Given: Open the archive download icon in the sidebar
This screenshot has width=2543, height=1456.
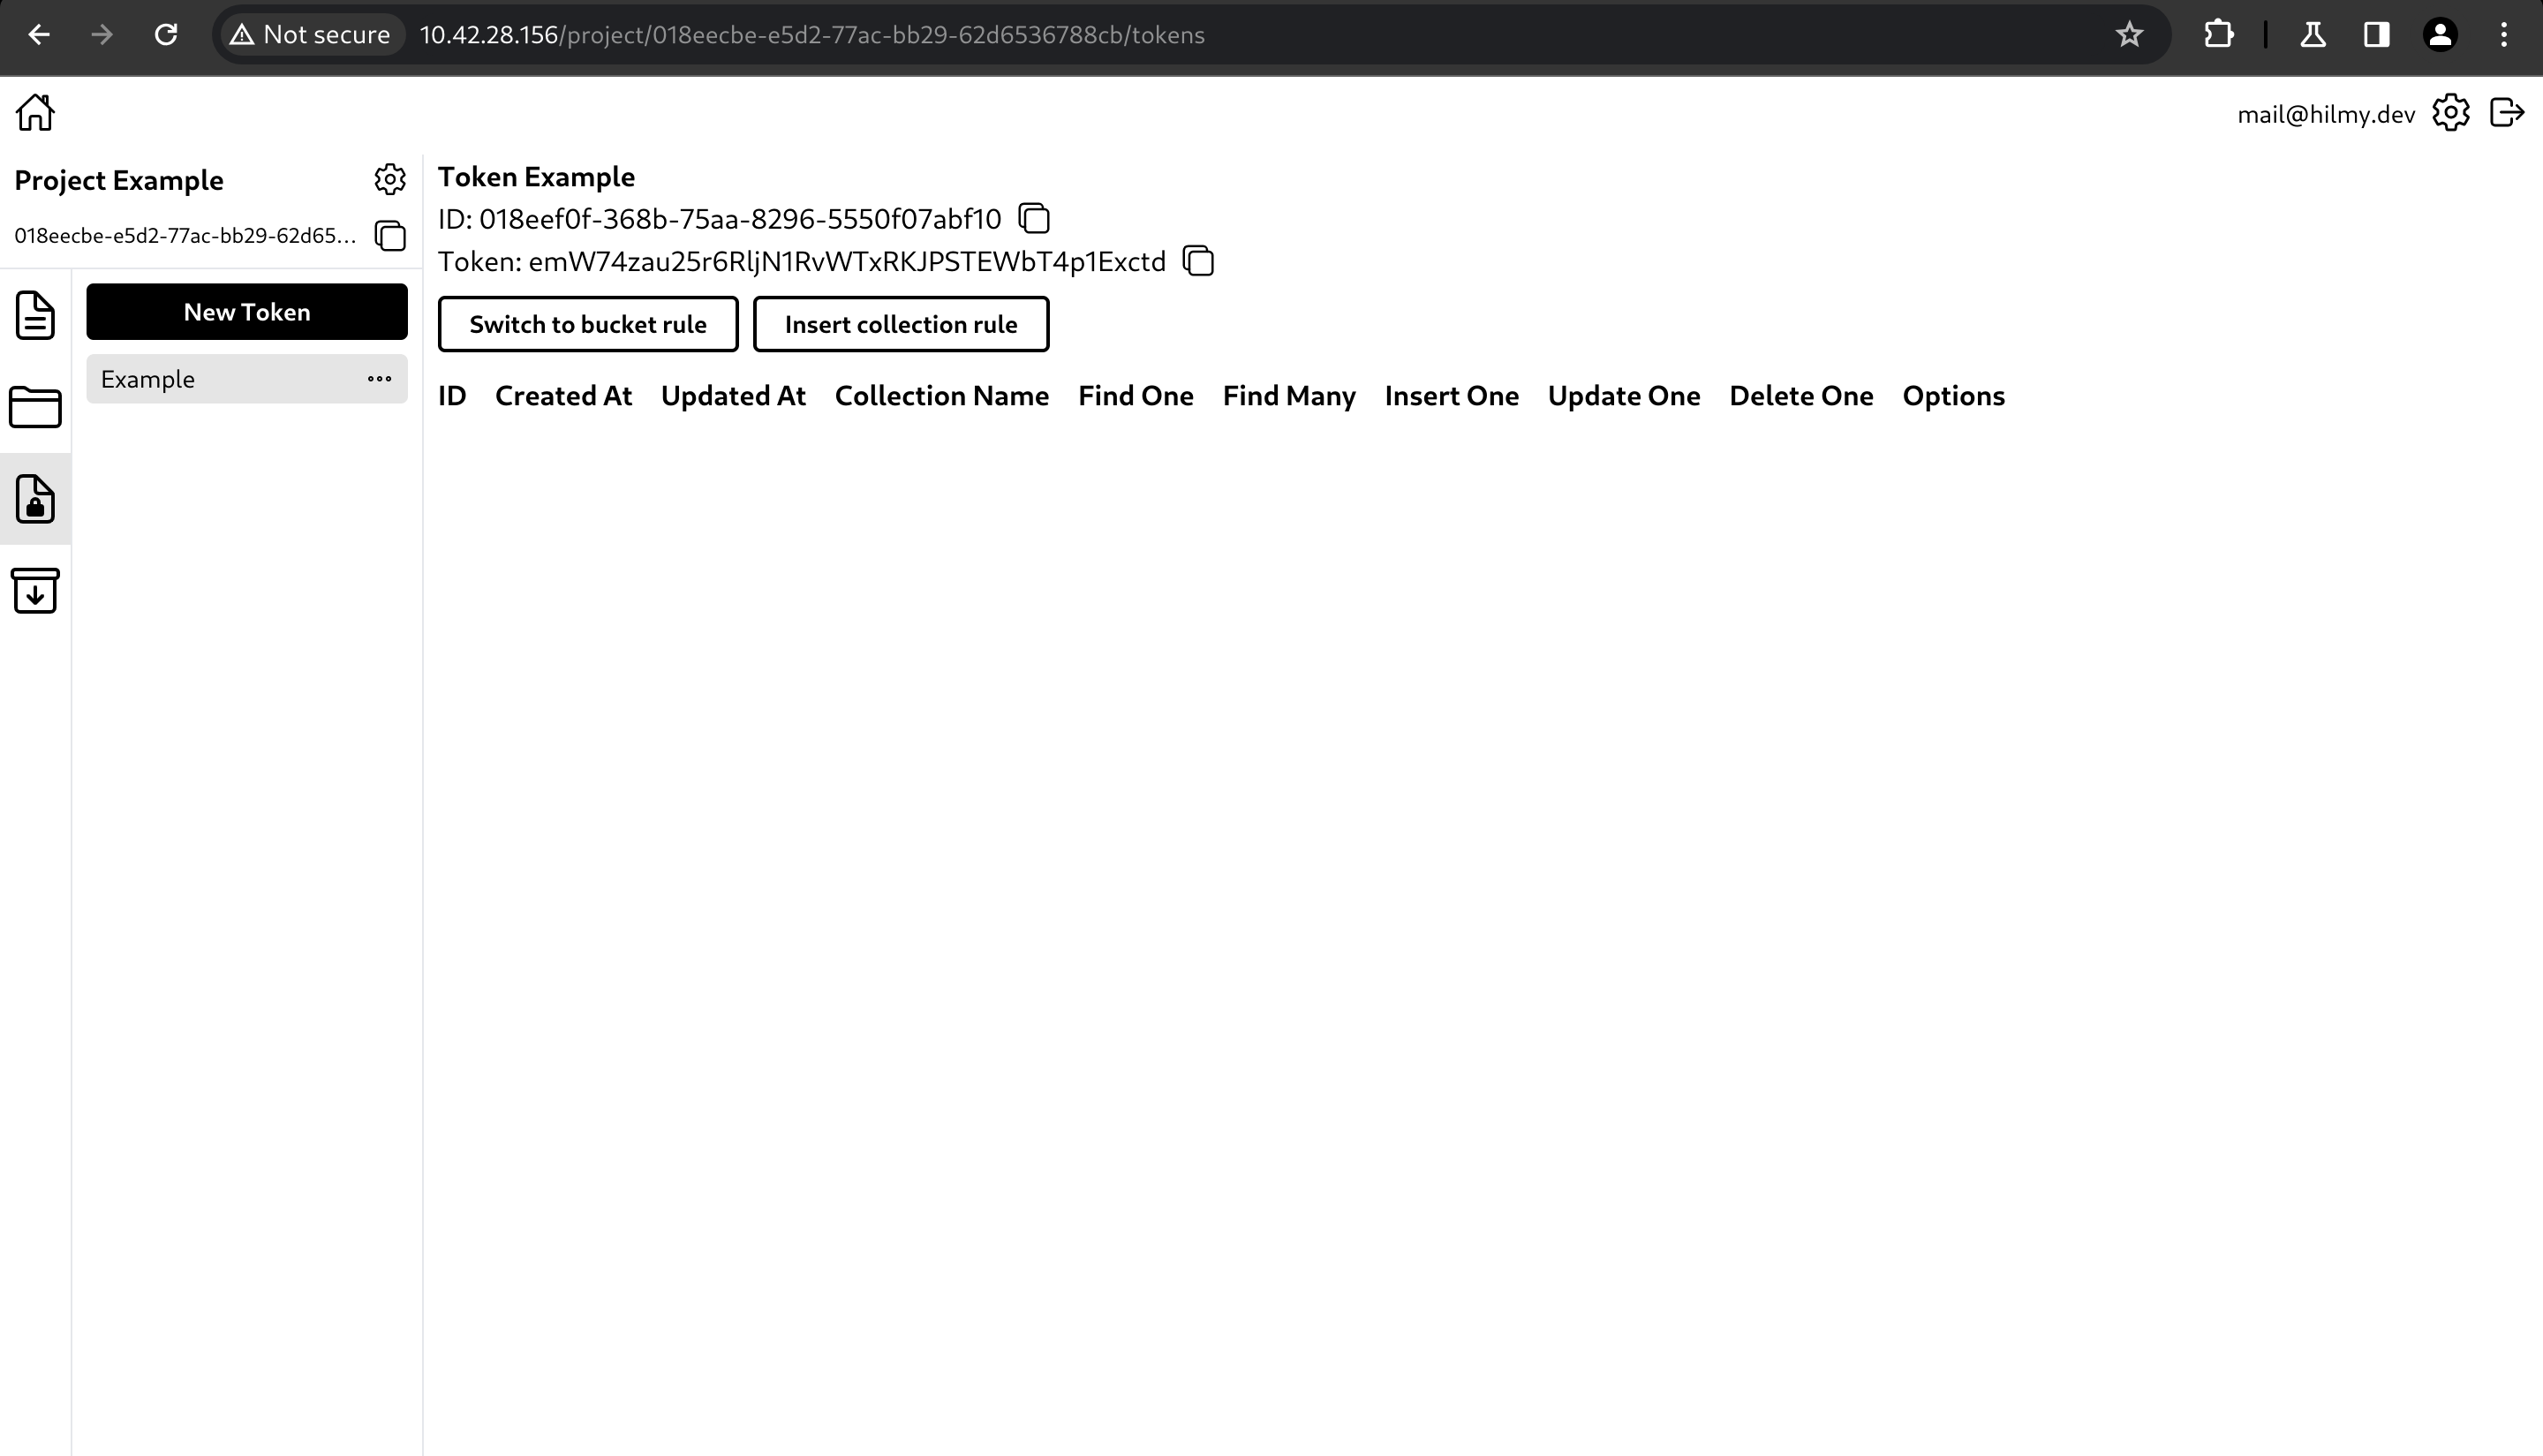Looking at the screenshot, I should 35,590.
